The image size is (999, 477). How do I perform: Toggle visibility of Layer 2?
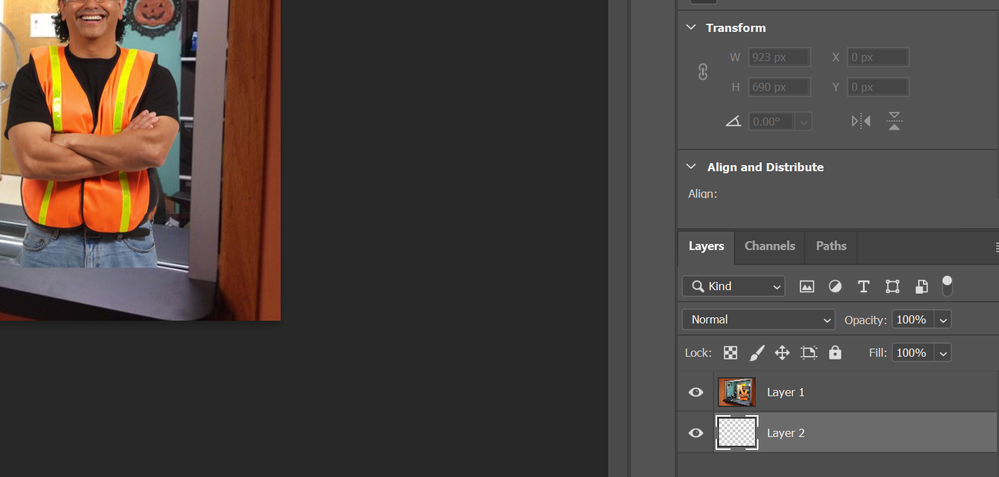696,433
